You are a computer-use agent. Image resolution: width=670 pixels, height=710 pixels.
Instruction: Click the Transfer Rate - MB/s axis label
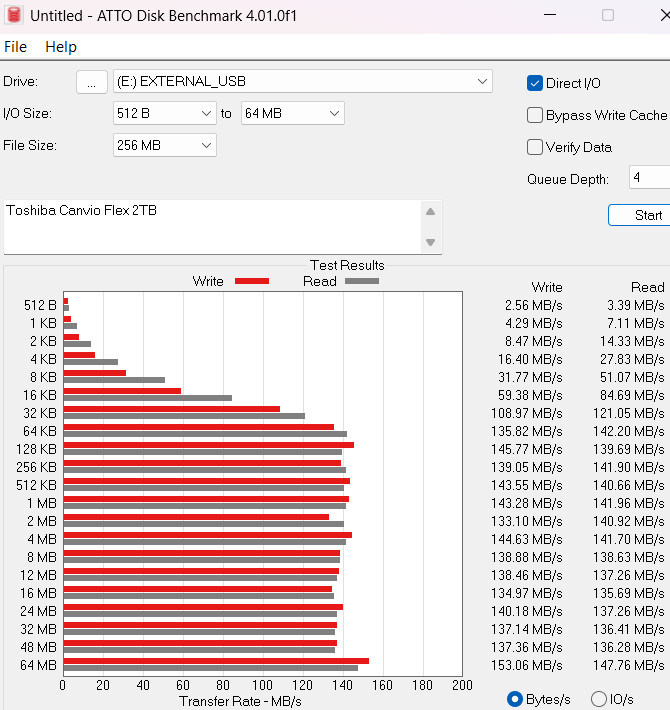(x=240, y=701)
